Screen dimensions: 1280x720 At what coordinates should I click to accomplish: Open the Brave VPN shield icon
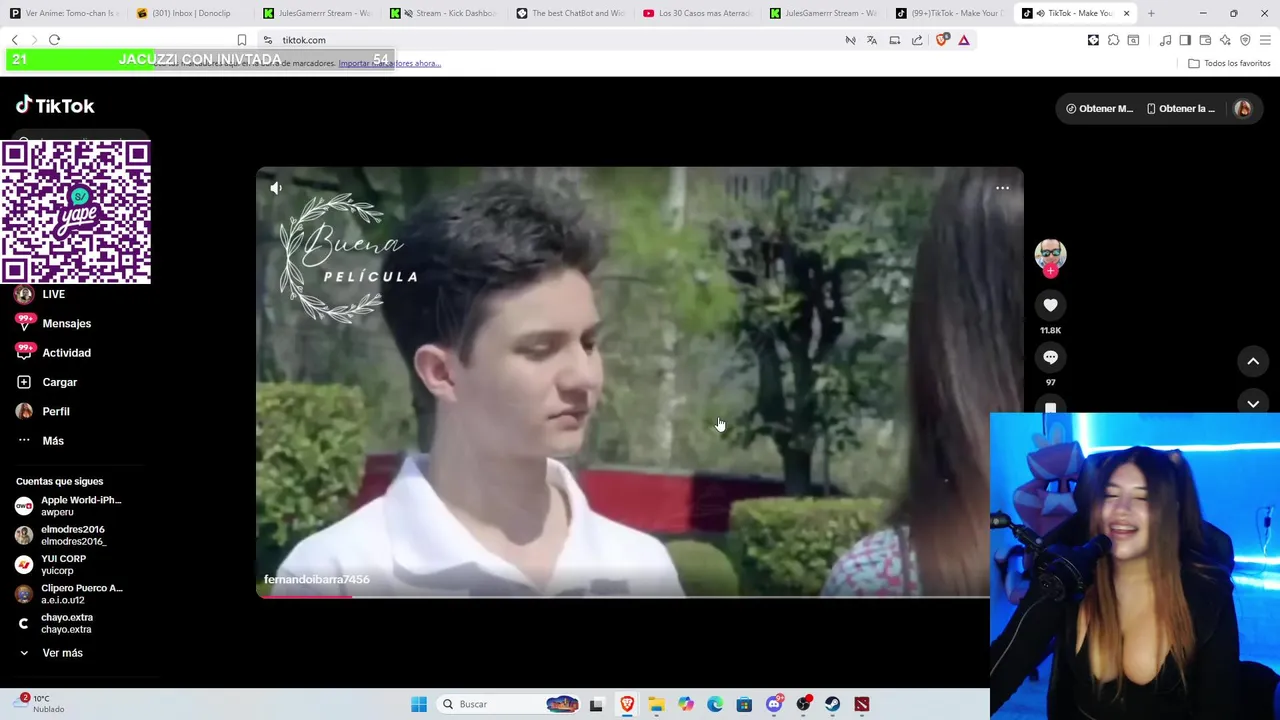pos(1245,40)
